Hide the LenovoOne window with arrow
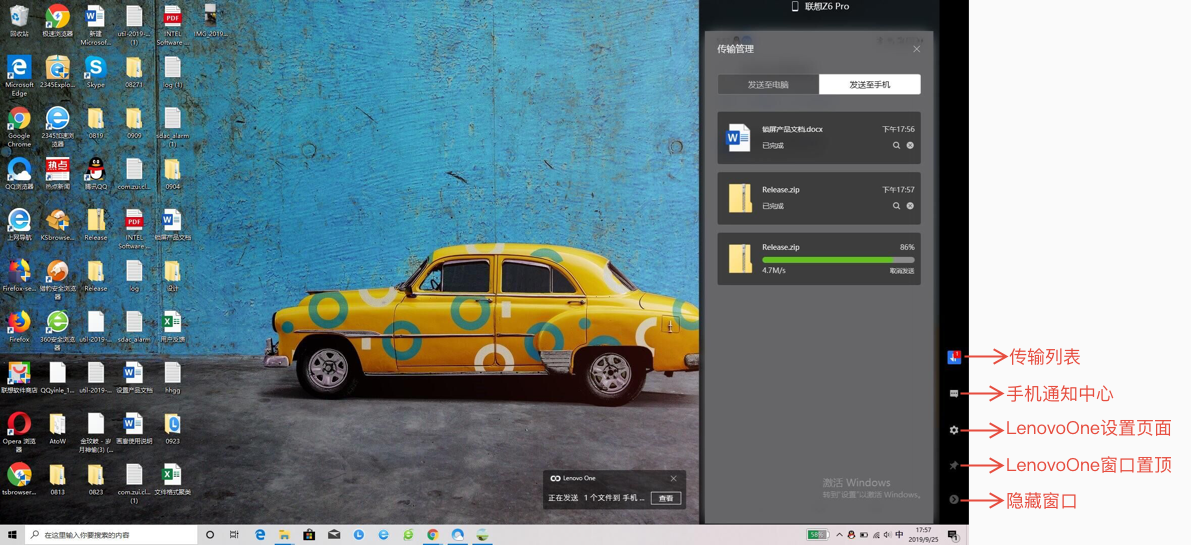This screenshot has height=545, width=1191. [x=954, y=500]
